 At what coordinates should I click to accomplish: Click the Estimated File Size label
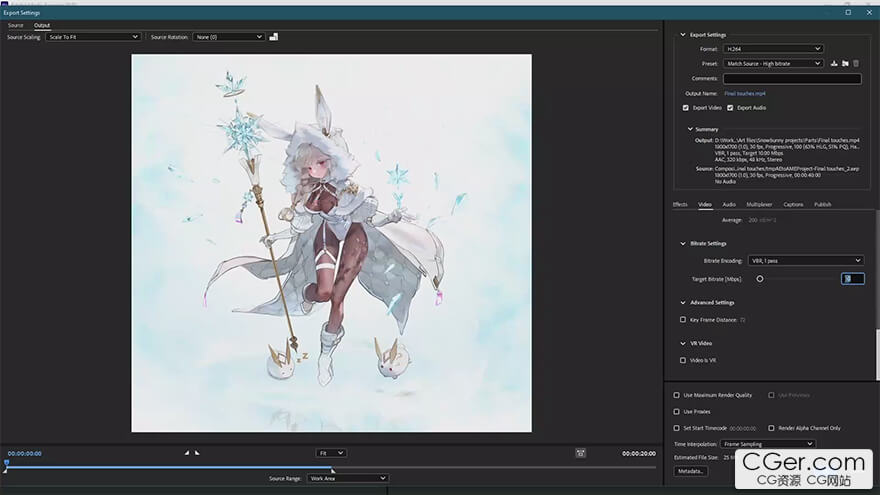coord(696,457)
